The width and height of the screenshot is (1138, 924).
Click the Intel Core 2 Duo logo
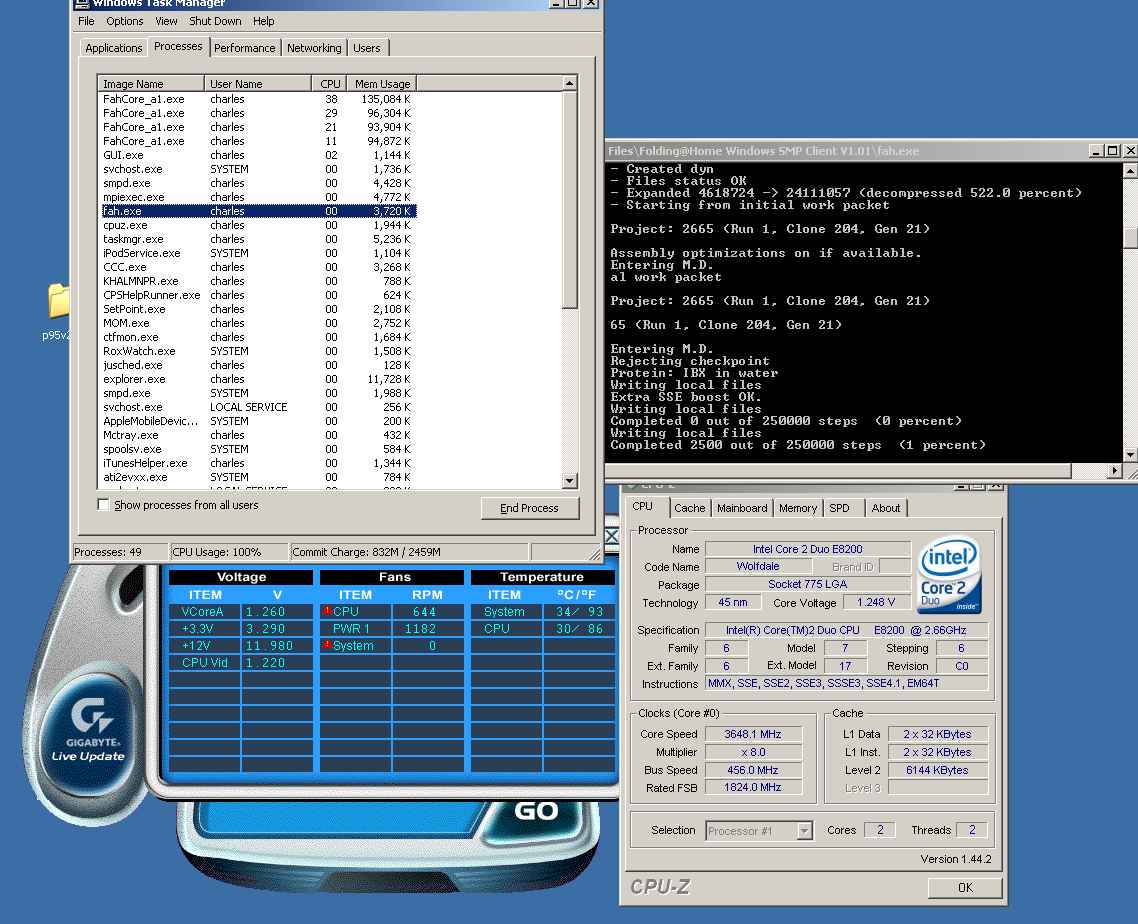tap(950, 573)
